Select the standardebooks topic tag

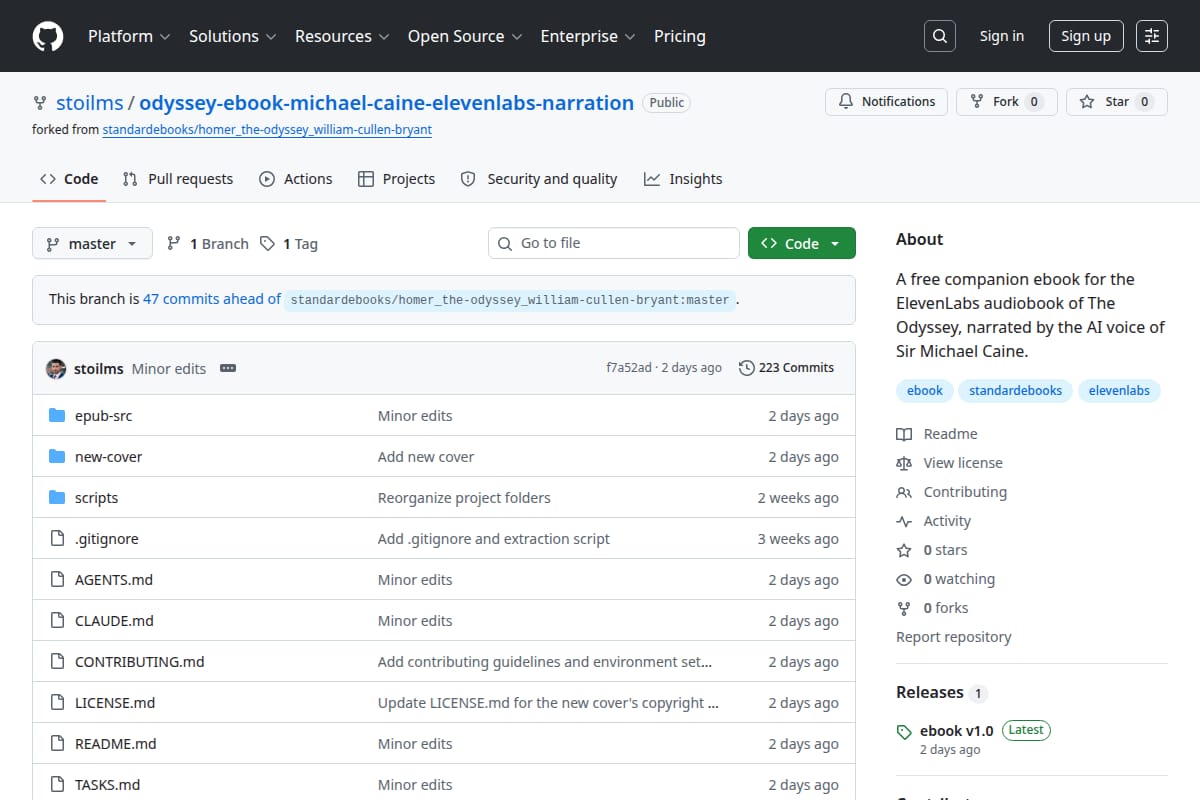tap(1015, 390)
